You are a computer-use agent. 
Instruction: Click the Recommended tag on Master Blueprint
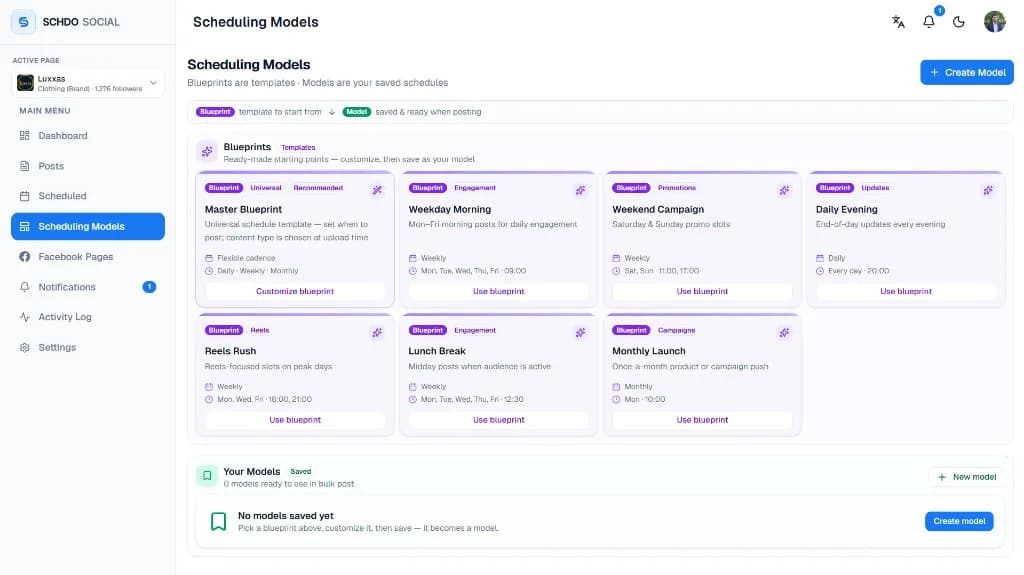click(318, 188)
